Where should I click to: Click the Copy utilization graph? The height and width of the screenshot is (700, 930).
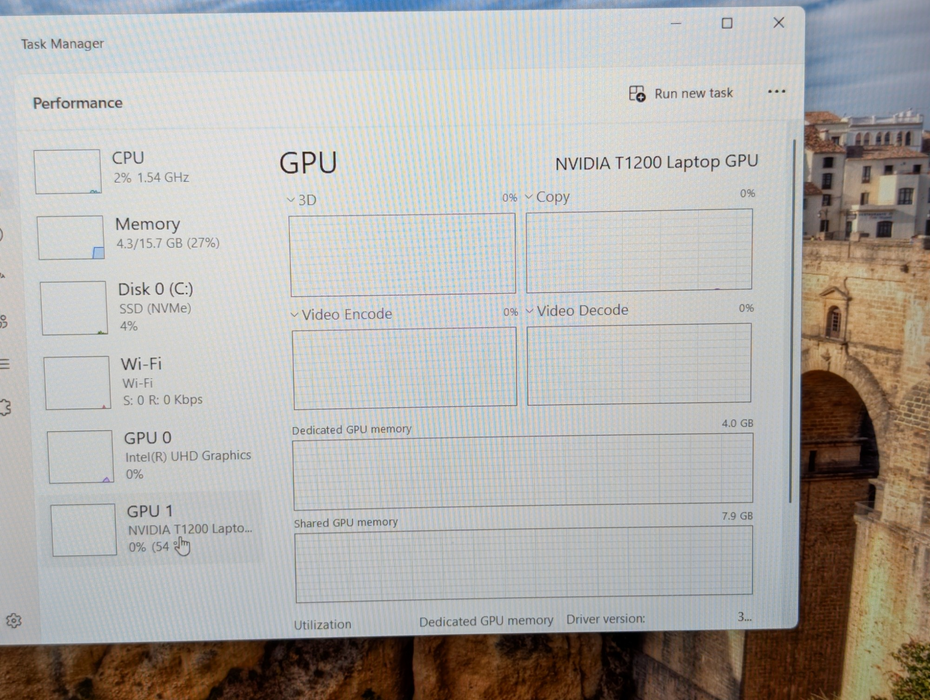pyautogui.click(x=639, y=250)
